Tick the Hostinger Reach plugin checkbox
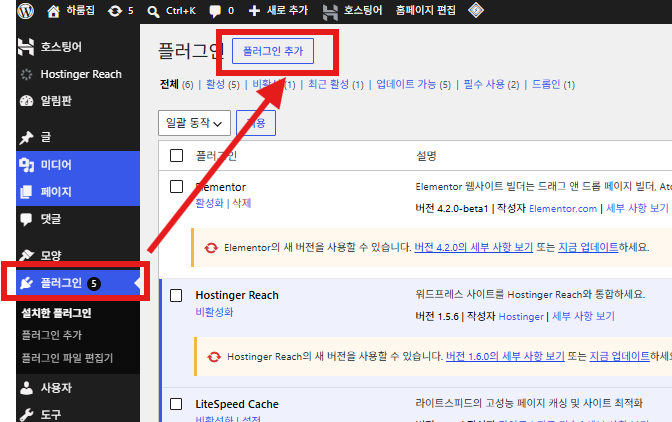 (x=176, y=296)
